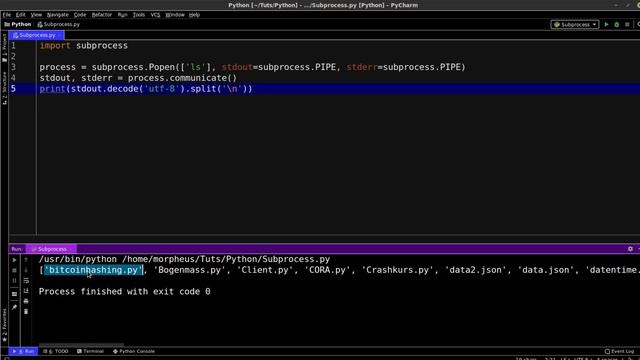
Task: Clear all console output with trash icon
Action: point(26,311)
